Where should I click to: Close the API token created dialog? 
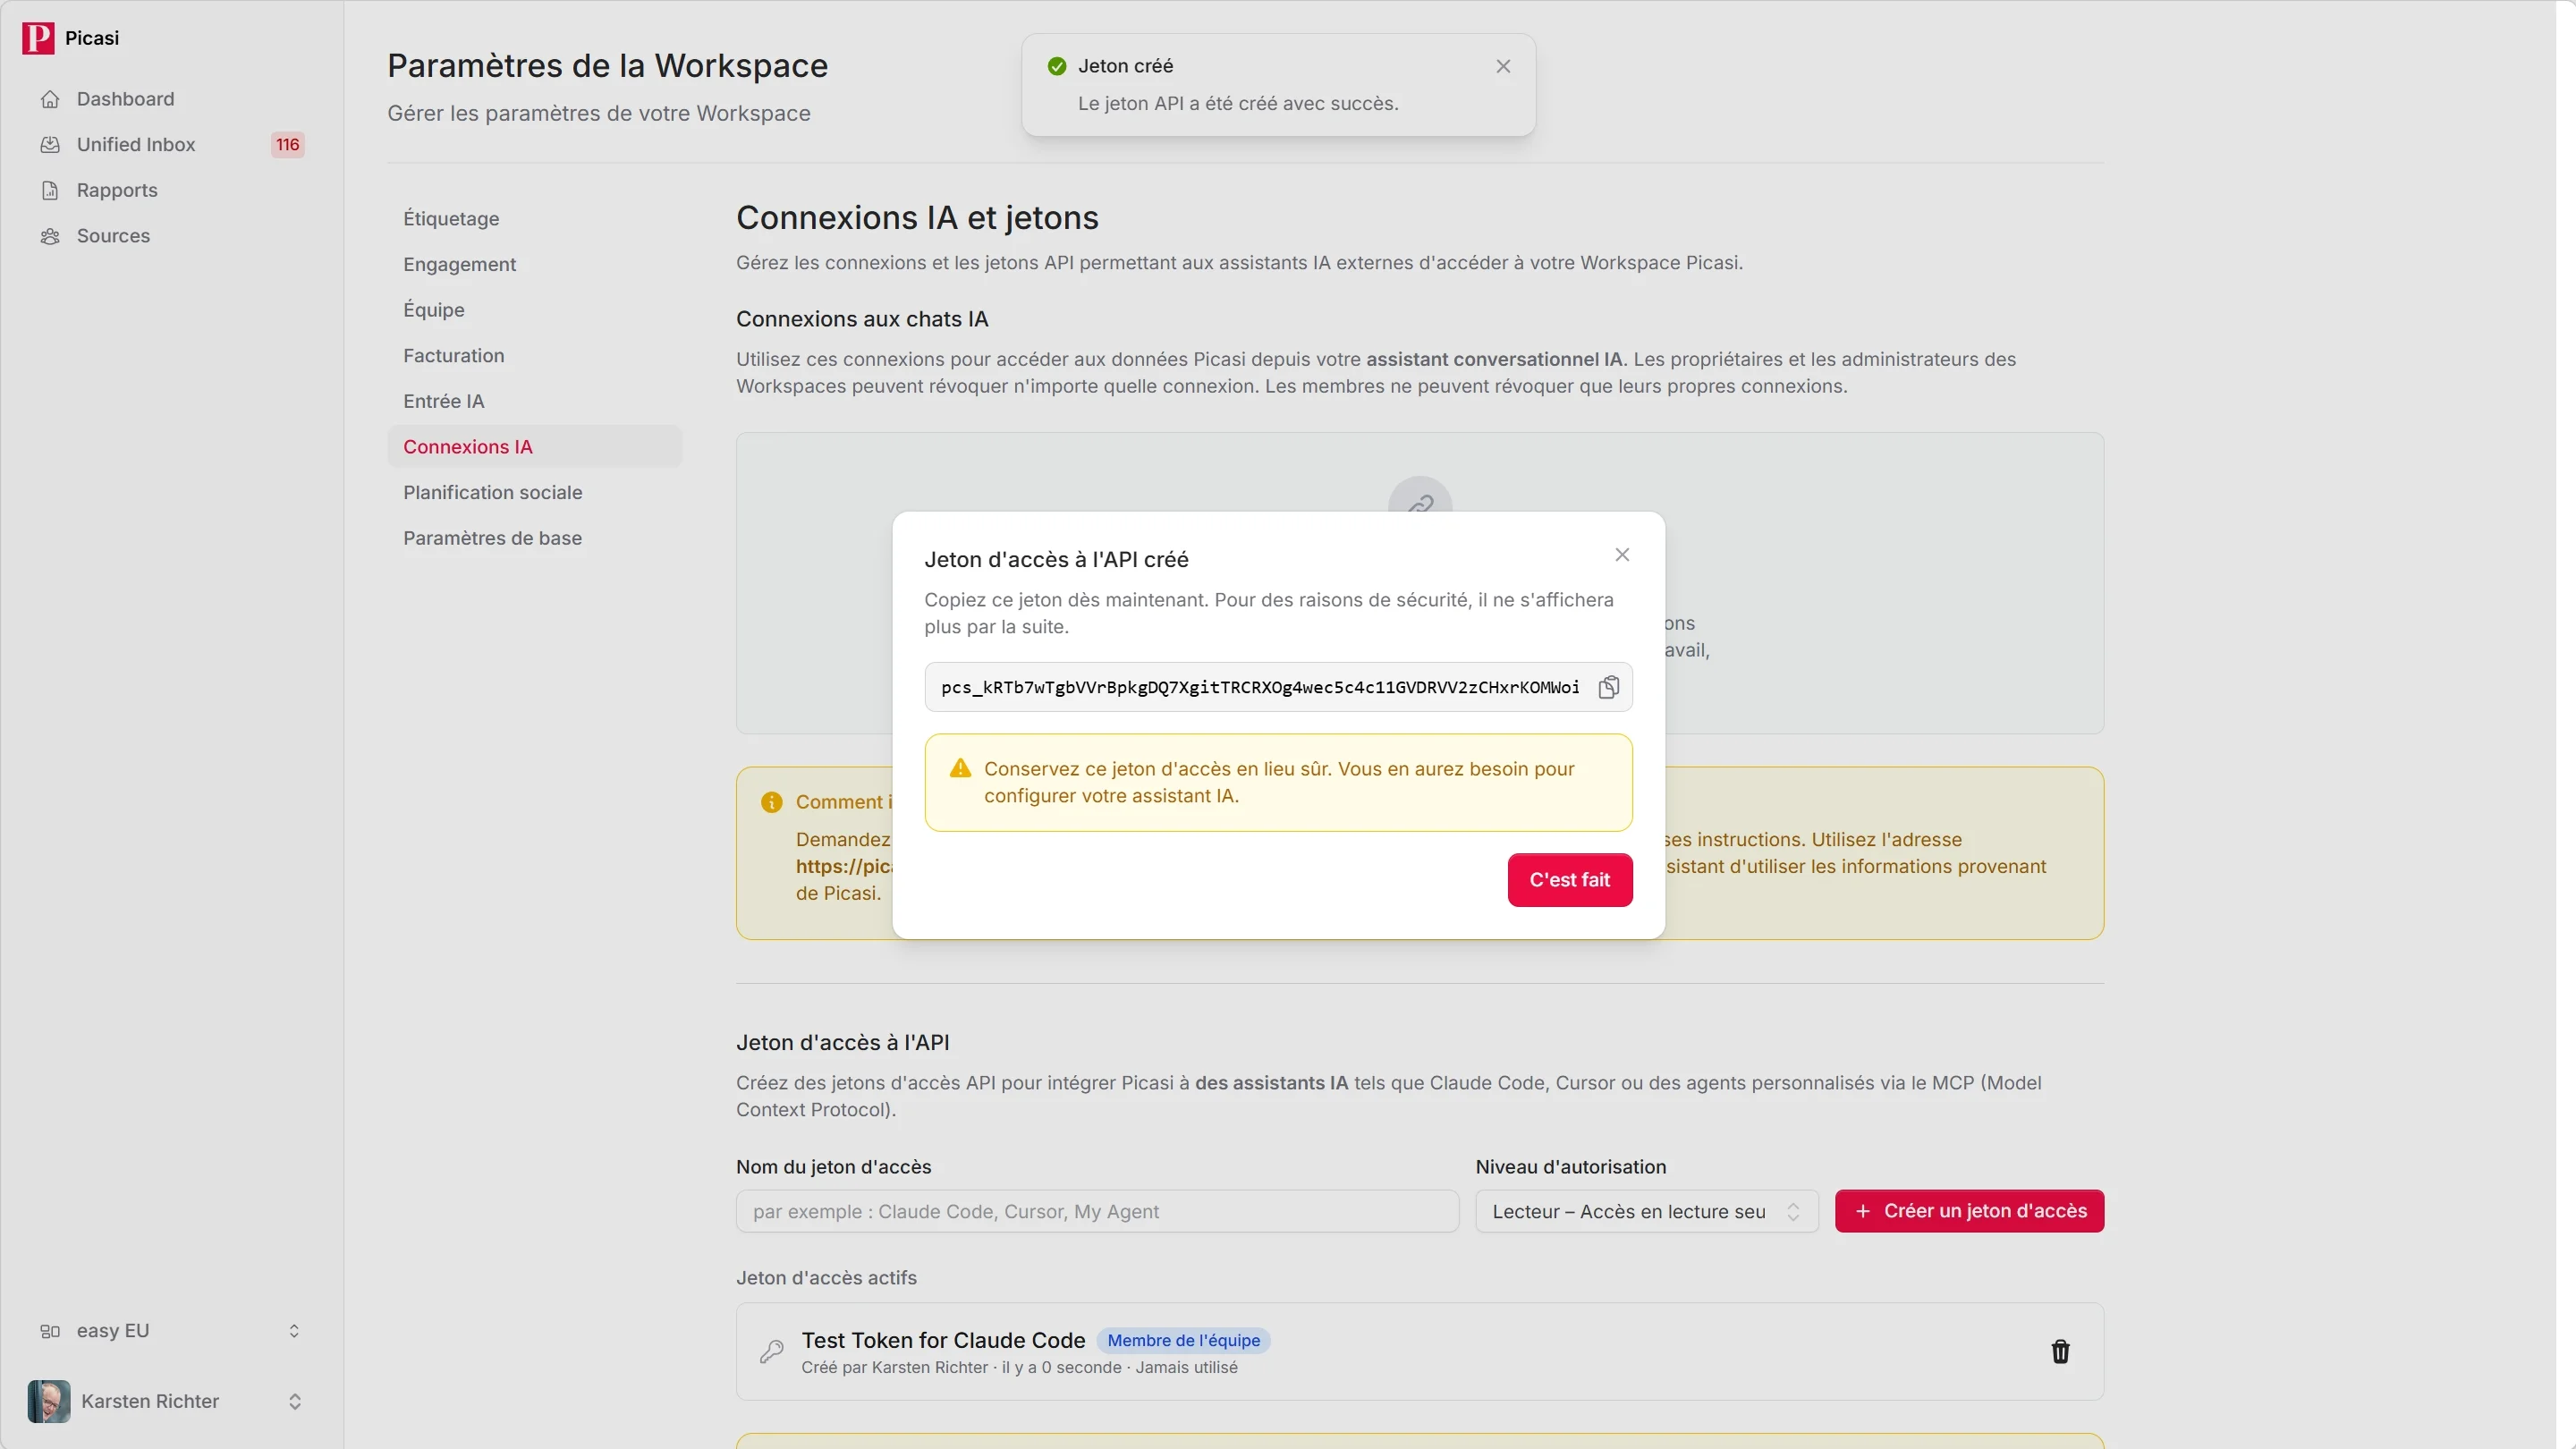[1622, 555]
